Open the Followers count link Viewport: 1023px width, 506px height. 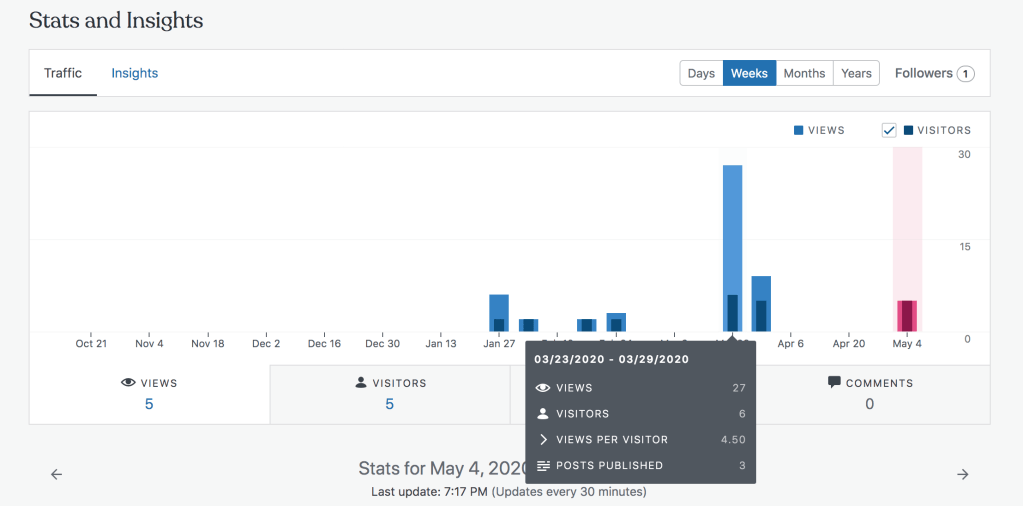(x=934, y=73)
